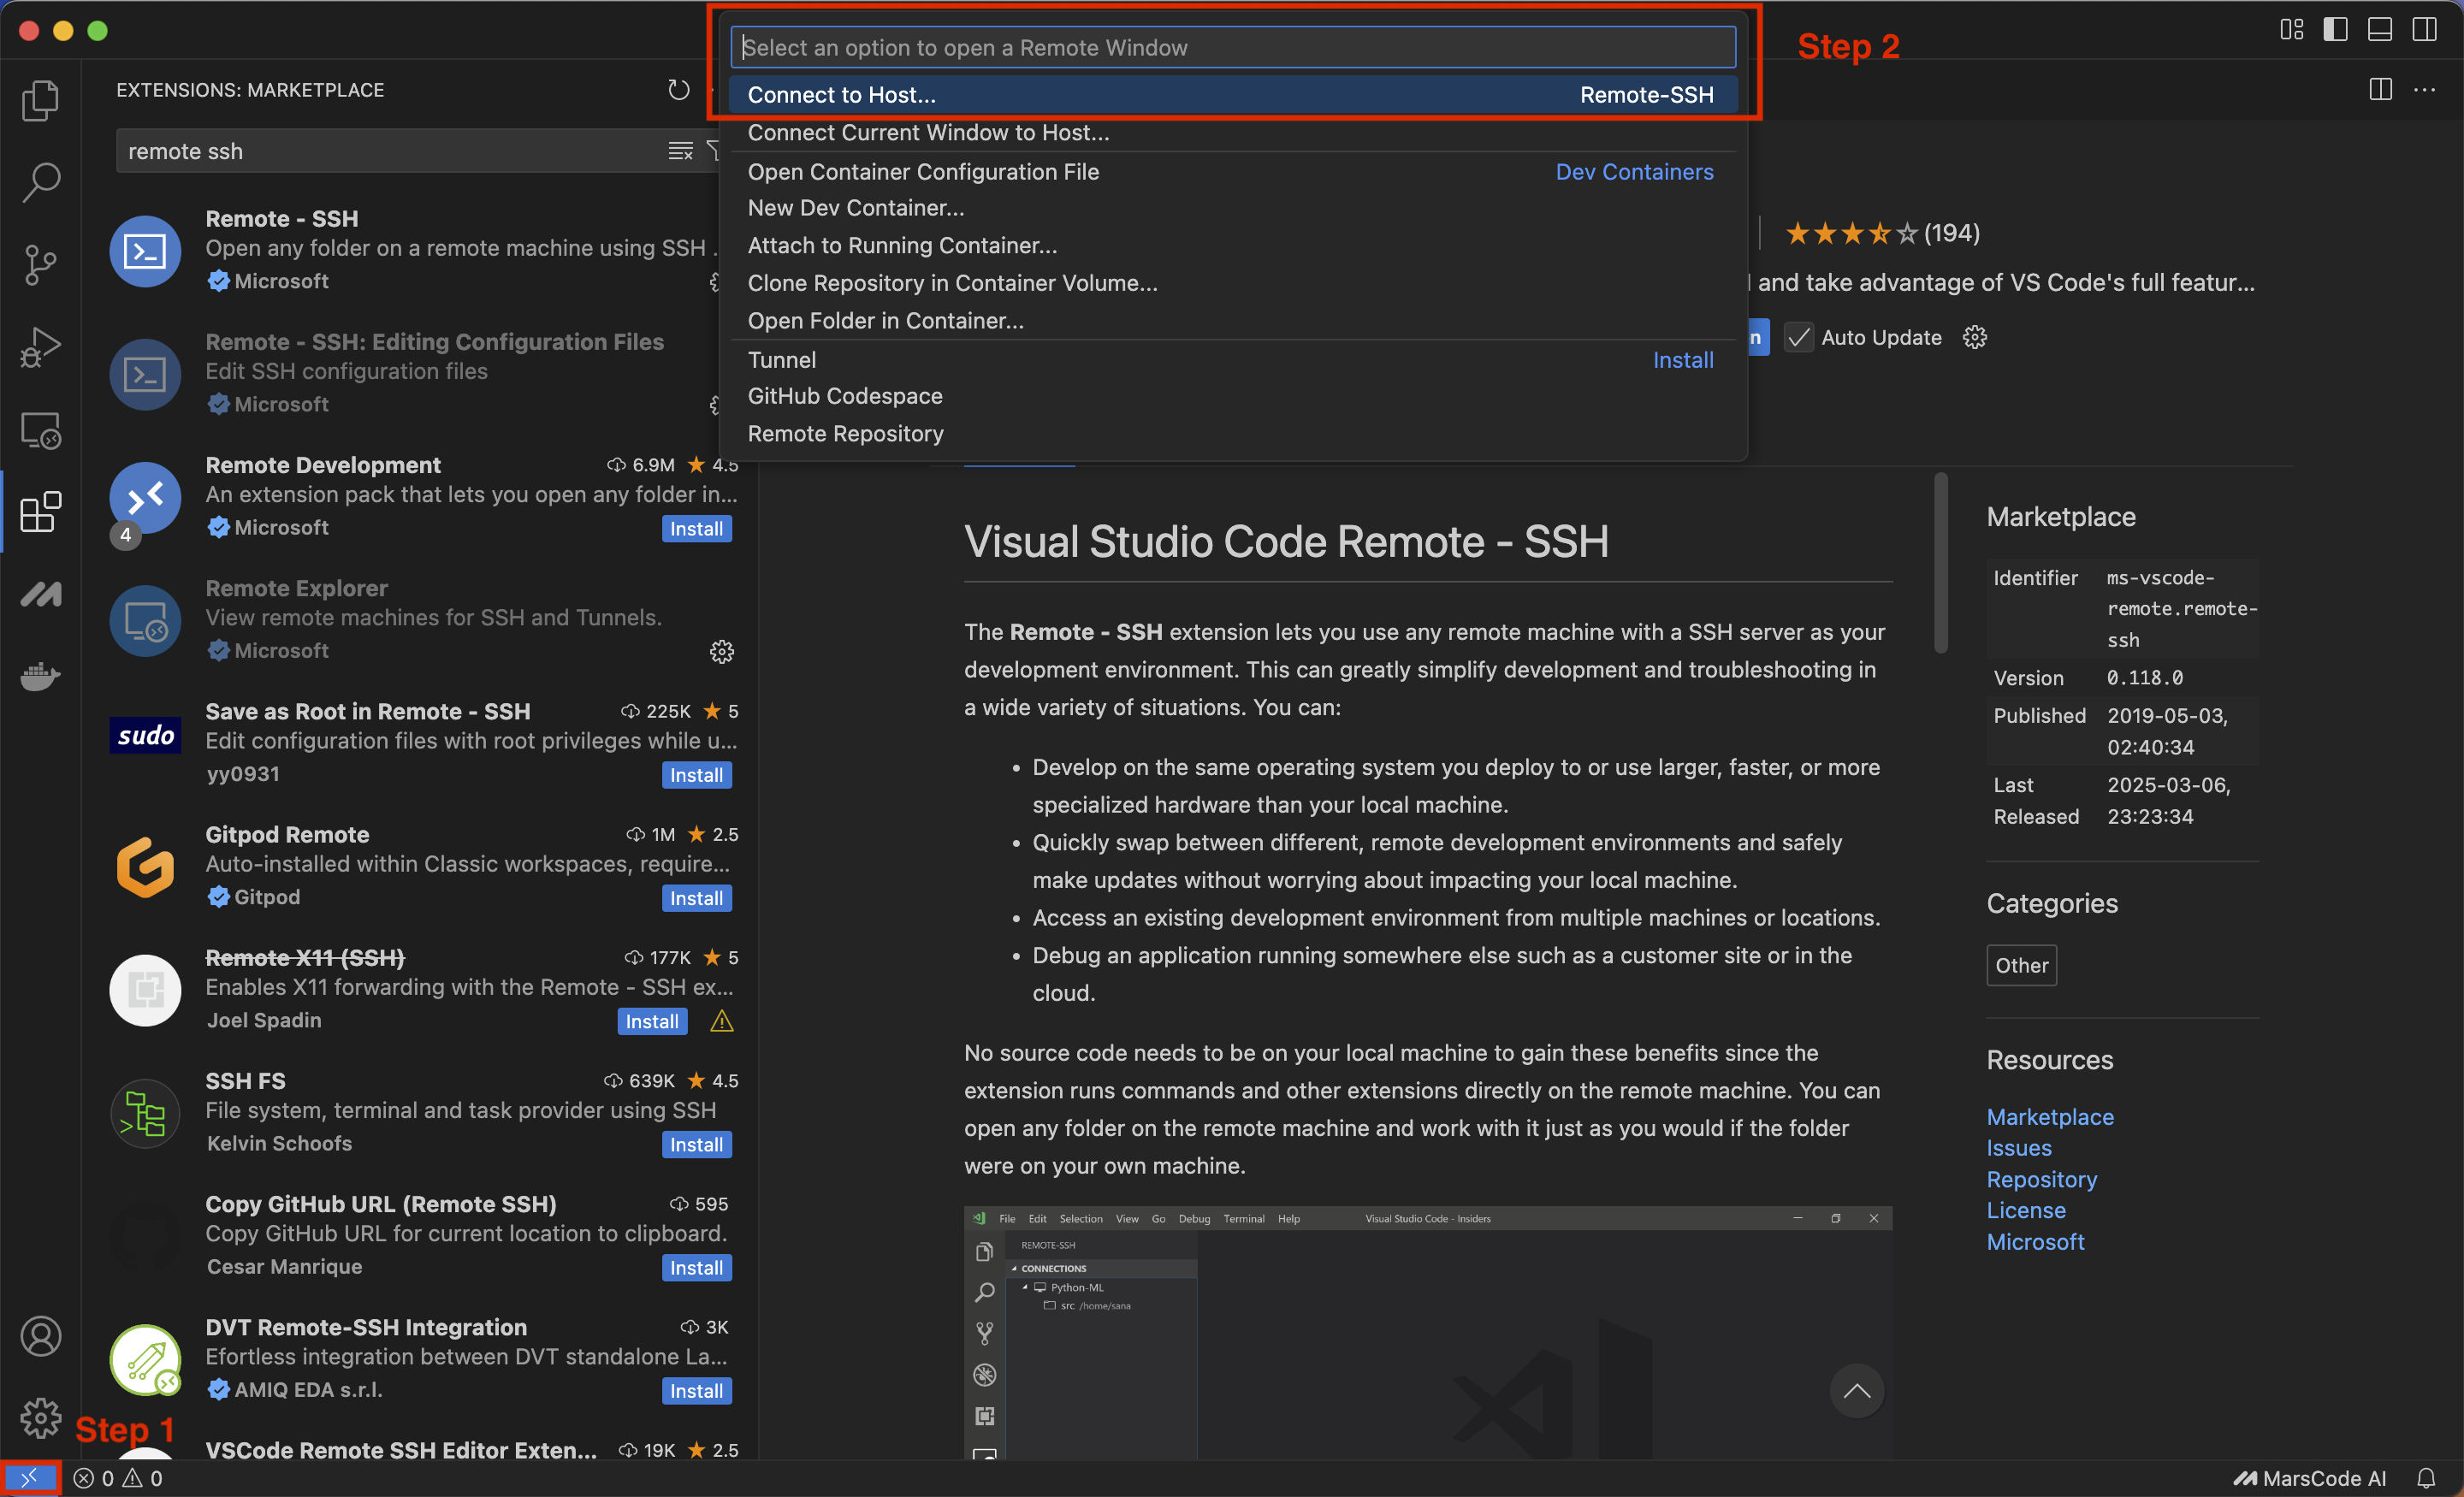The height and width of the screenshot is (1497, 2464).
Task: Open the Remote Explorer activity icon
Action: coord(40,431)
